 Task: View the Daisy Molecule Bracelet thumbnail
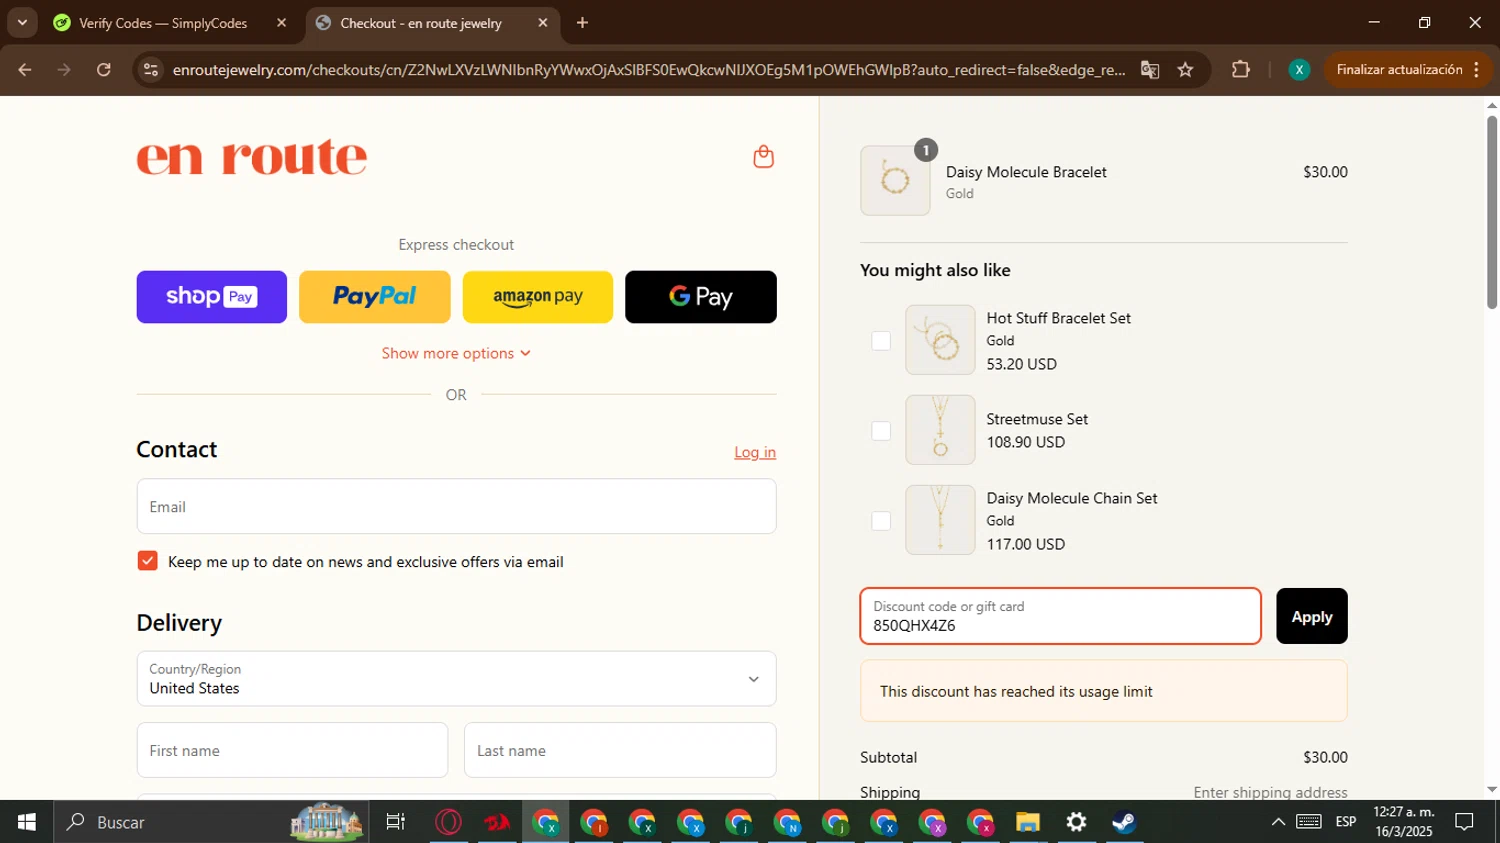click(895, 181)
